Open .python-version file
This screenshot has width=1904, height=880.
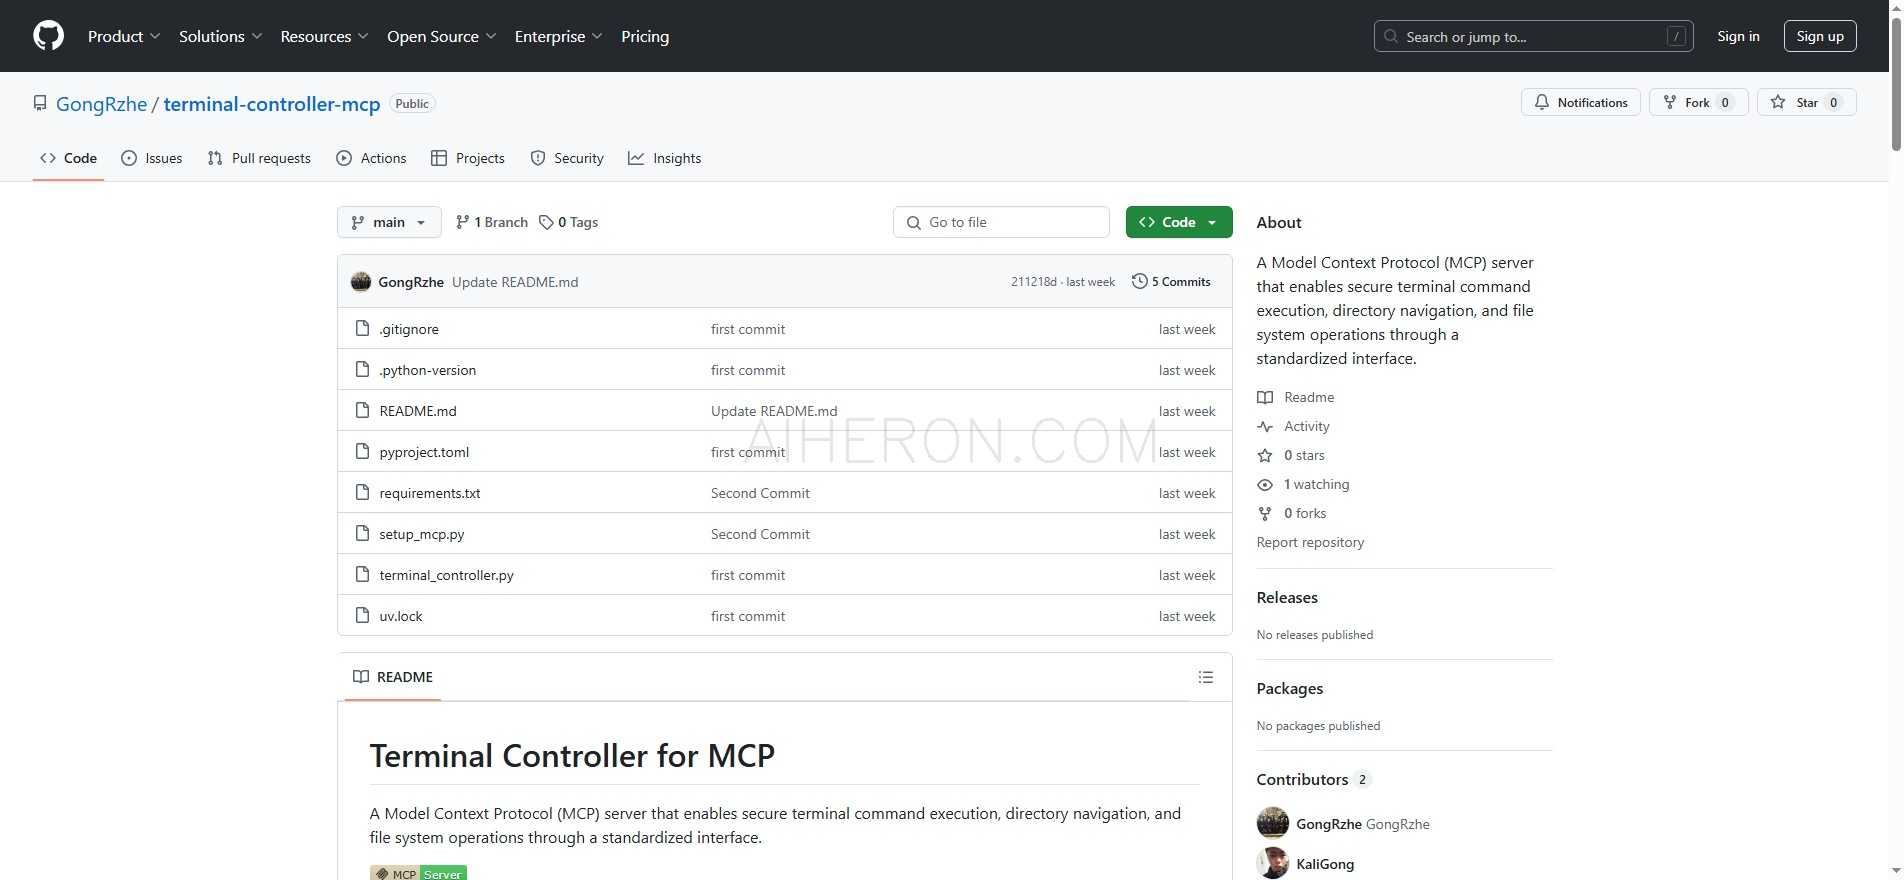pyautogui.click(x=427, y=370)
